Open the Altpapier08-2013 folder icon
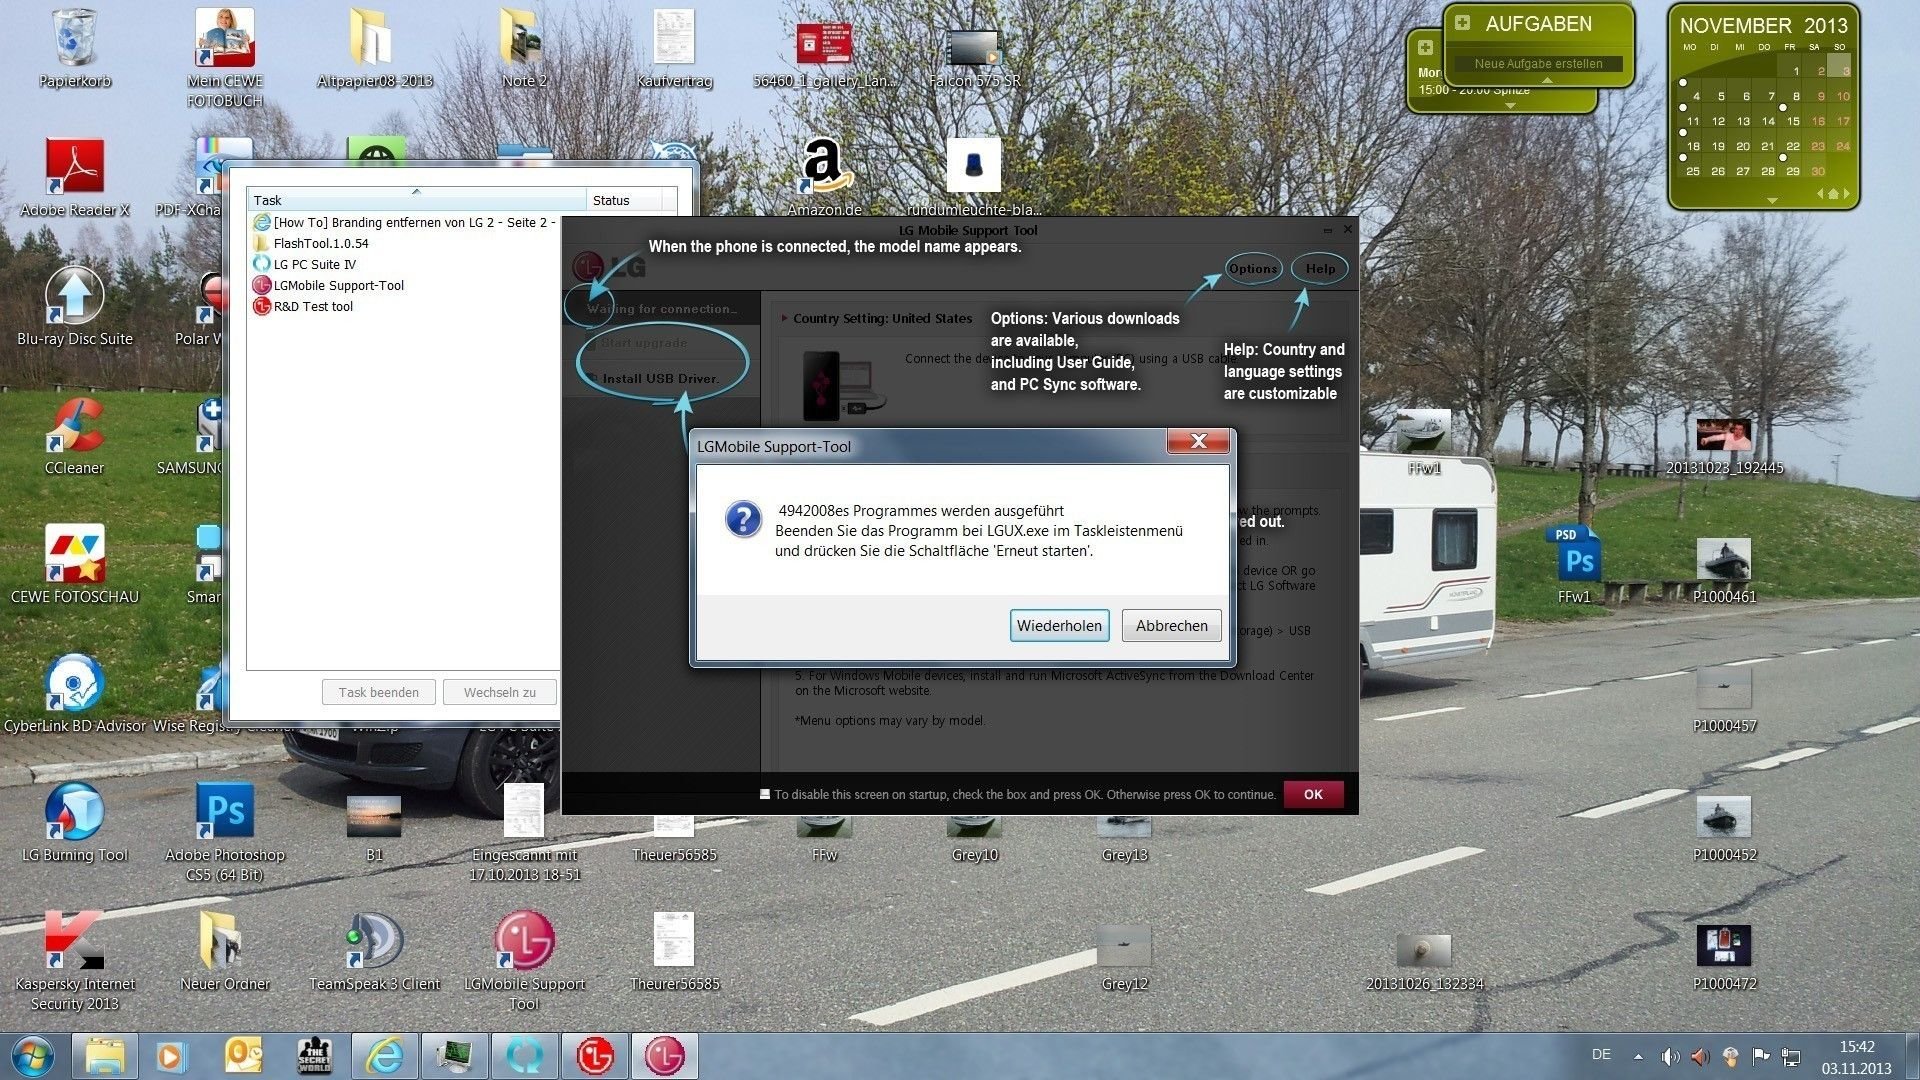Screen dimensions: 1920x1080 (x=374, y=48)
